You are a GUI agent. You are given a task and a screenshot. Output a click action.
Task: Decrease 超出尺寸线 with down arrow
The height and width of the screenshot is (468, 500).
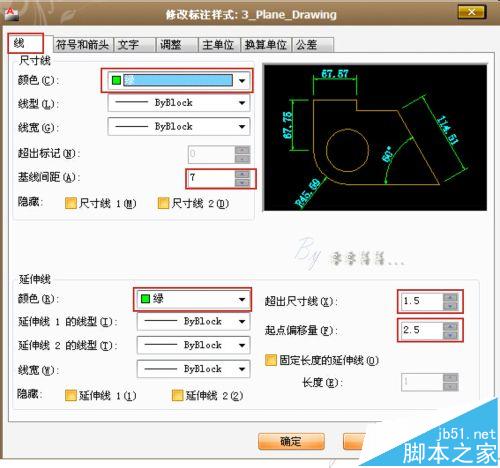[x=451, y=306]
